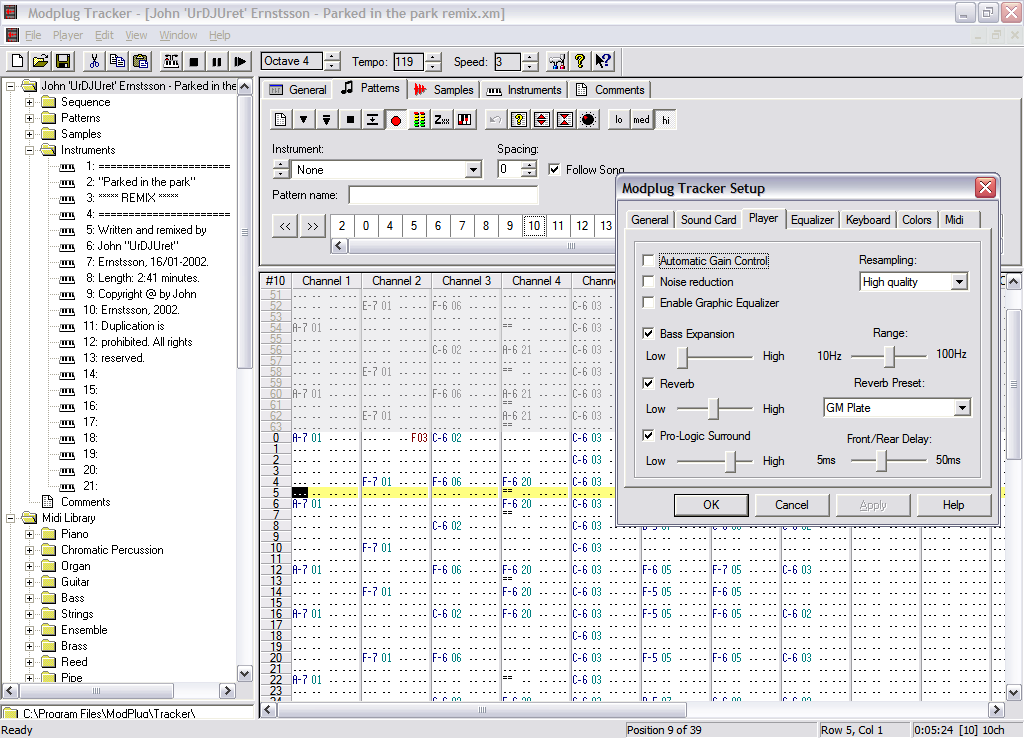Pause playback from the main toolbar
The height and width of the screenshot is (738, 1024).
[x=217, y=62]
